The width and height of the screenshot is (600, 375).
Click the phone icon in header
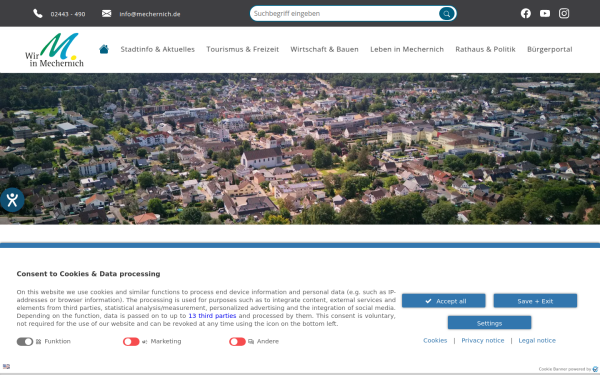coord(38,14)
